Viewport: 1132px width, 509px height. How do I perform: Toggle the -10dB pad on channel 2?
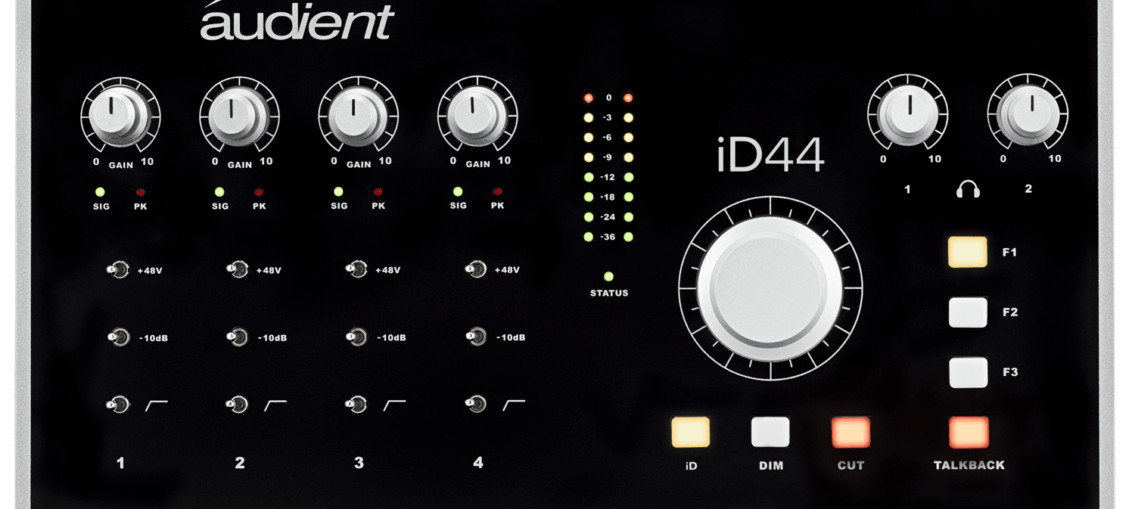click(238, 337)
